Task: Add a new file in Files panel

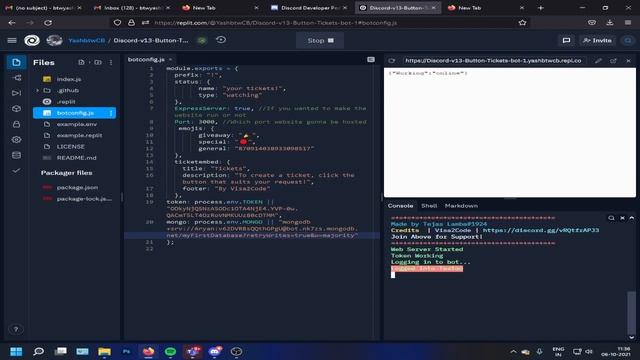Action: pyautogui.click(x=81, y=62)
